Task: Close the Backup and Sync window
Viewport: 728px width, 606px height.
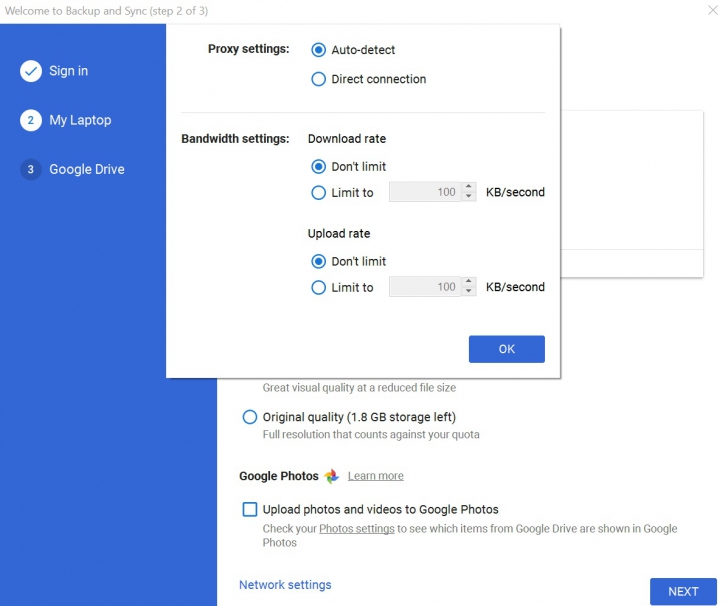Action: (713, 10)
